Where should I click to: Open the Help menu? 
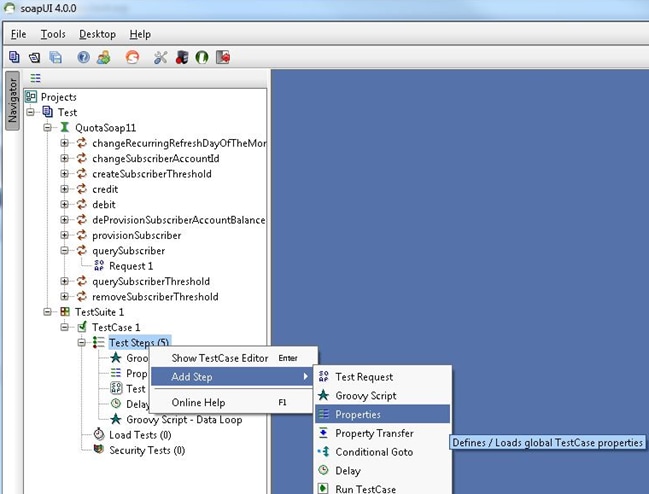coord(140,34)
